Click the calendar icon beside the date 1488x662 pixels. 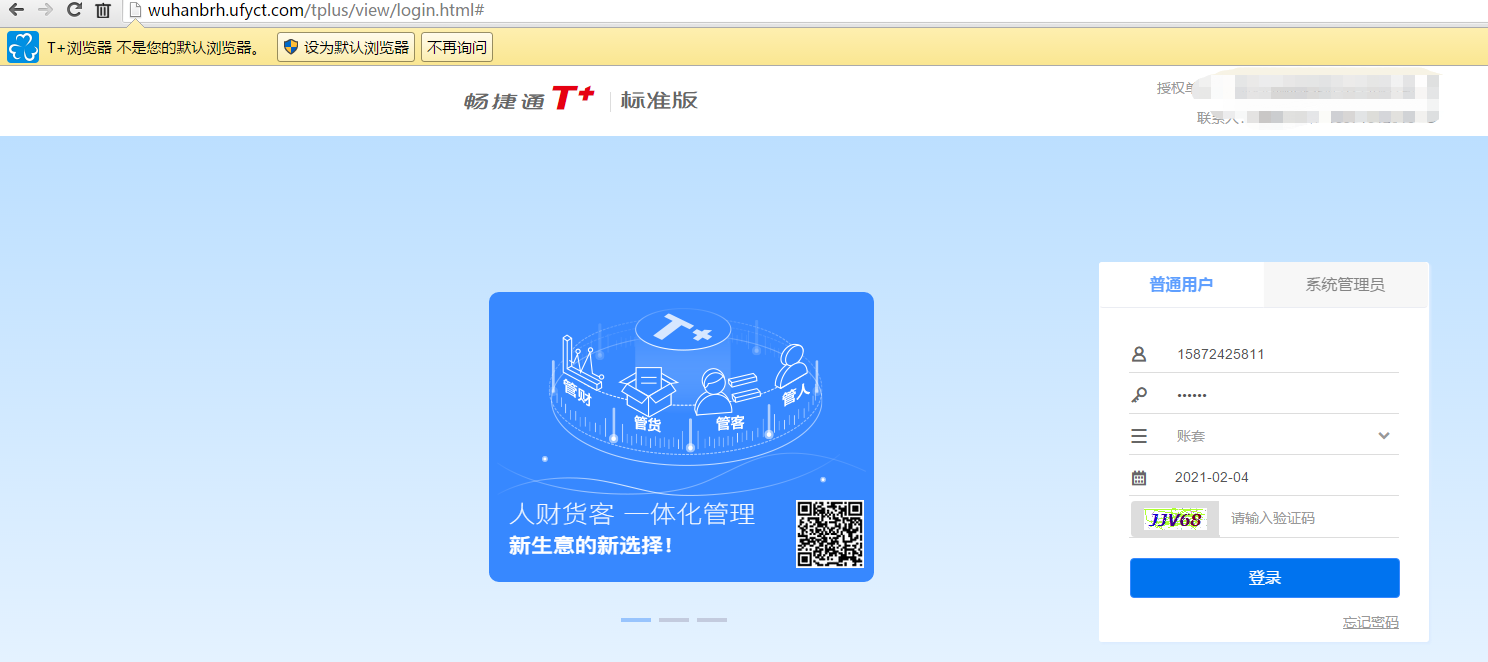click(1139, 477)
